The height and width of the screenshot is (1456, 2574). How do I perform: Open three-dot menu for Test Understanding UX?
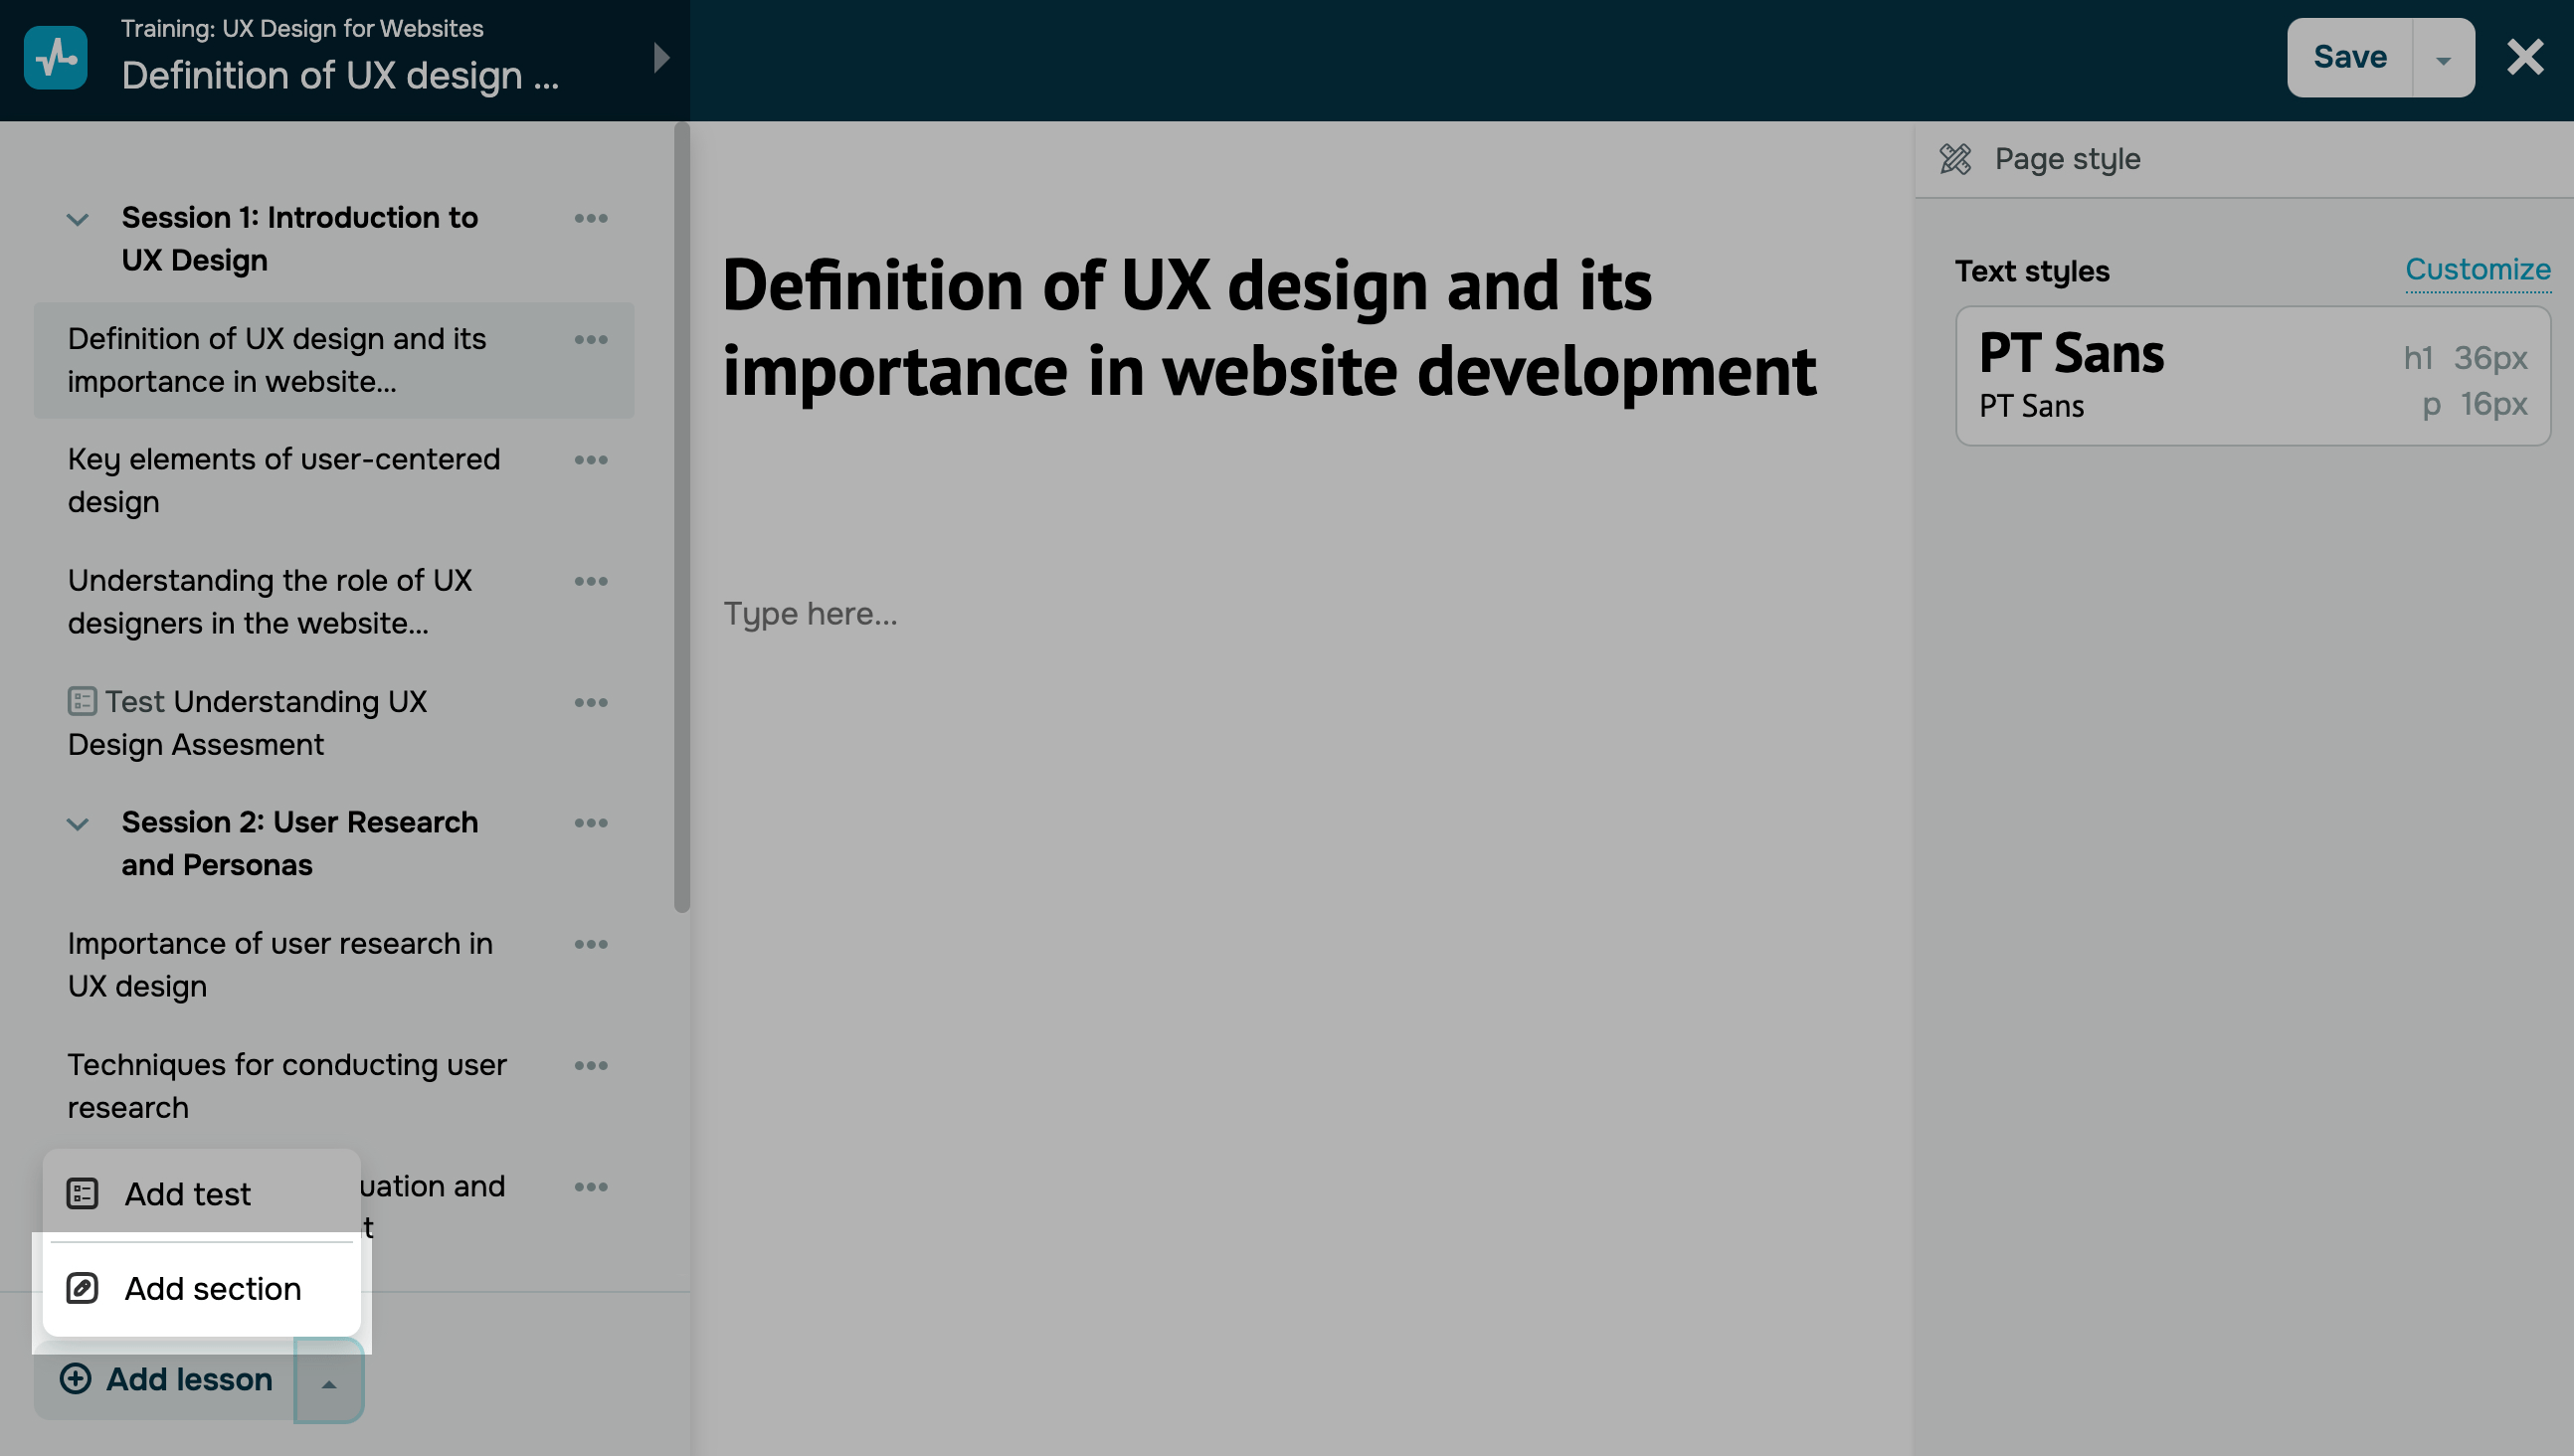(591, 703)
